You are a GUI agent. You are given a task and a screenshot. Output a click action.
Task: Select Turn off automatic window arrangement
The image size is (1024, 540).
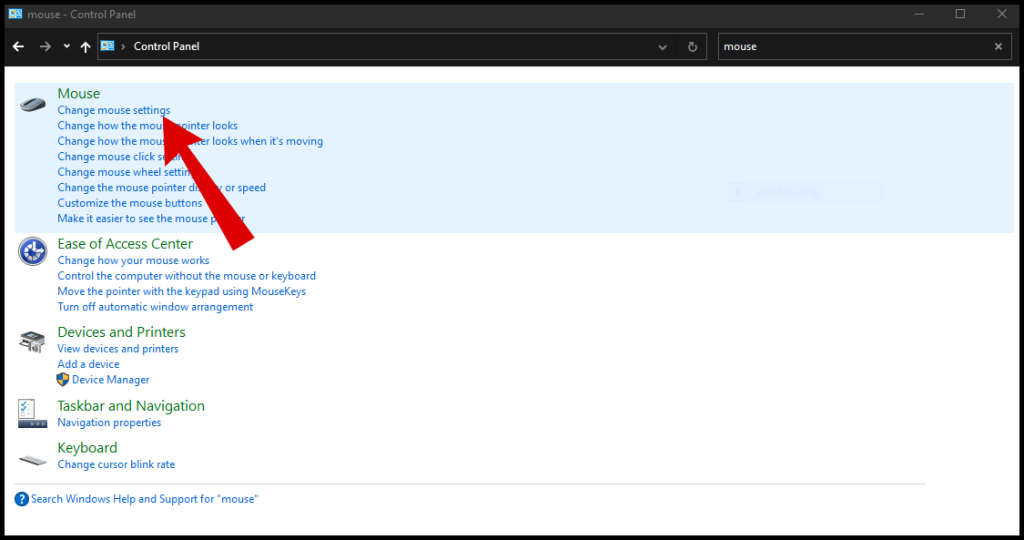click(155, 307)
